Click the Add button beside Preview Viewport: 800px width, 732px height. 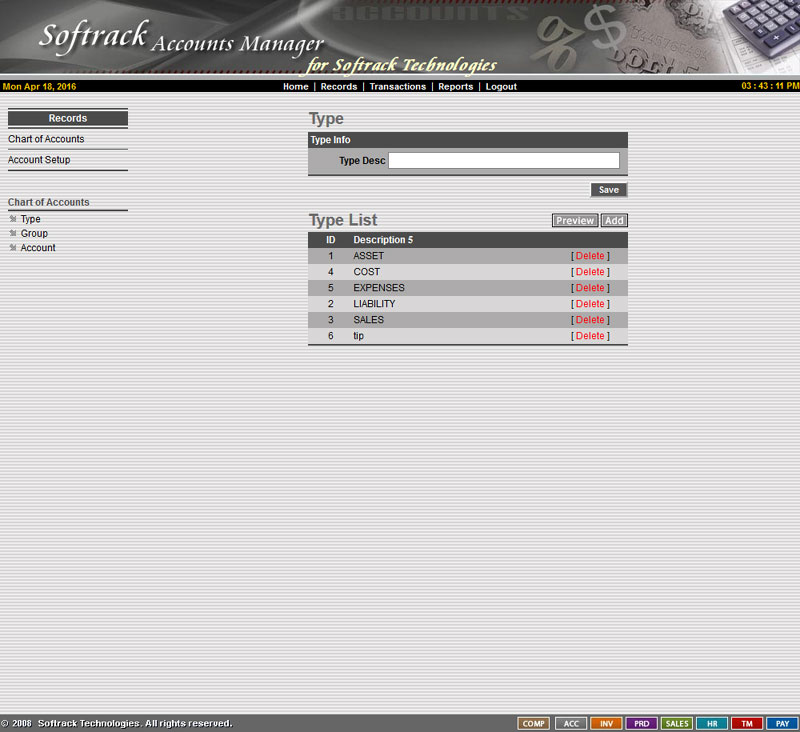pos(614,221)
